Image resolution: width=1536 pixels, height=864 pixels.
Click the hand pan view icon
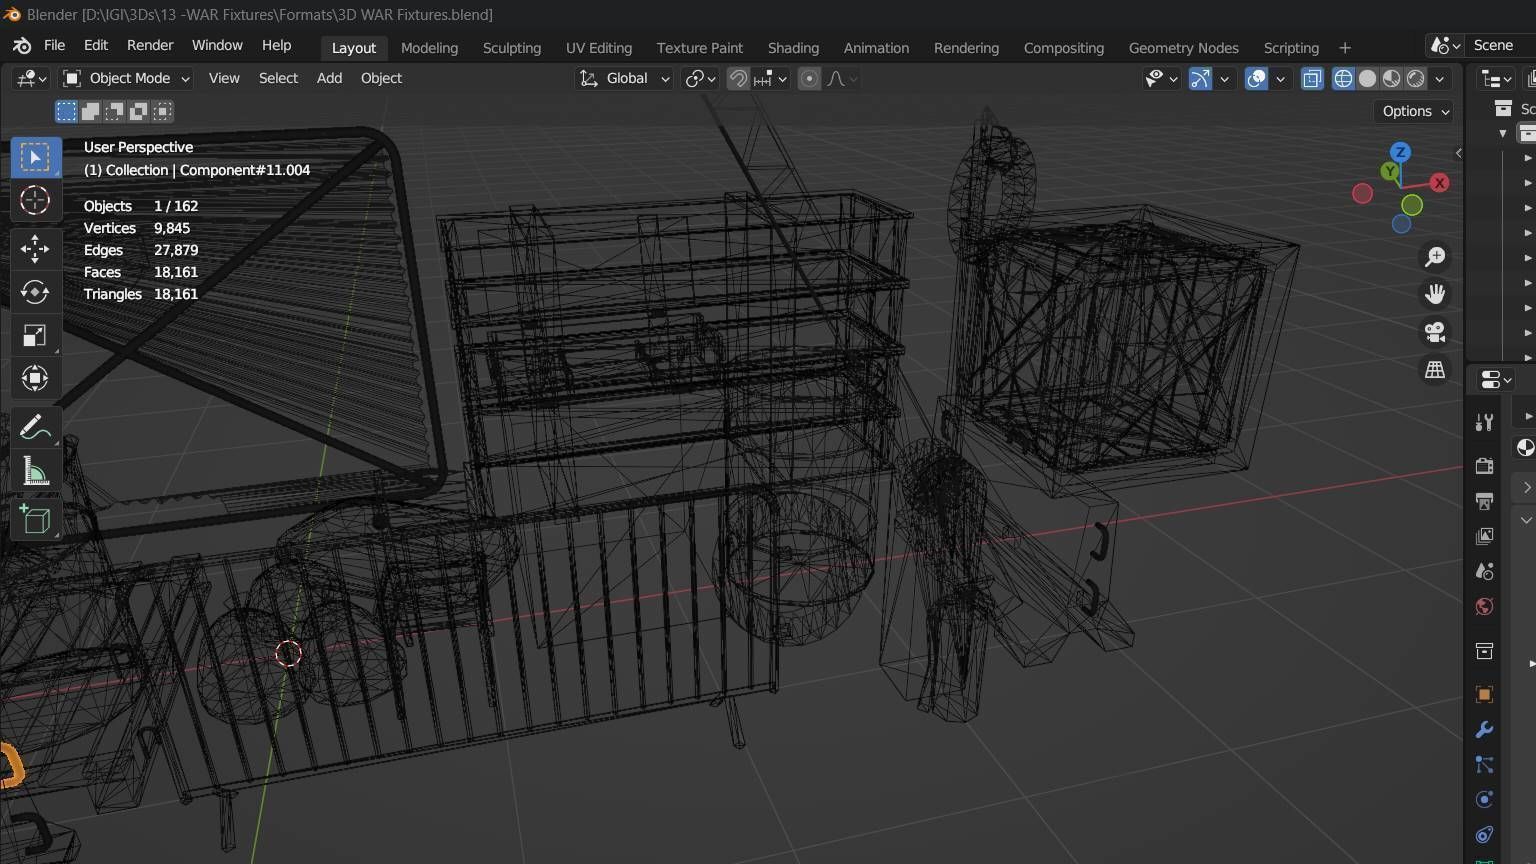coord(1435,294)
